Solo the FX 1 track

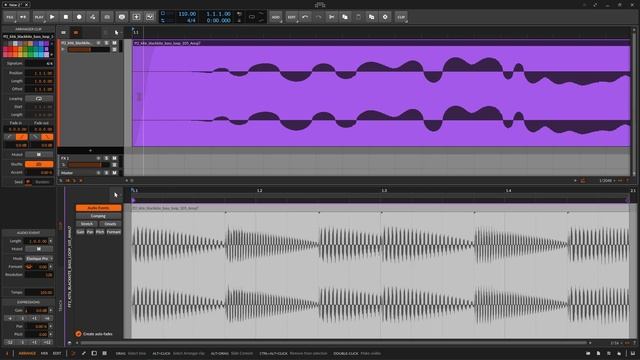pos(107,158)
